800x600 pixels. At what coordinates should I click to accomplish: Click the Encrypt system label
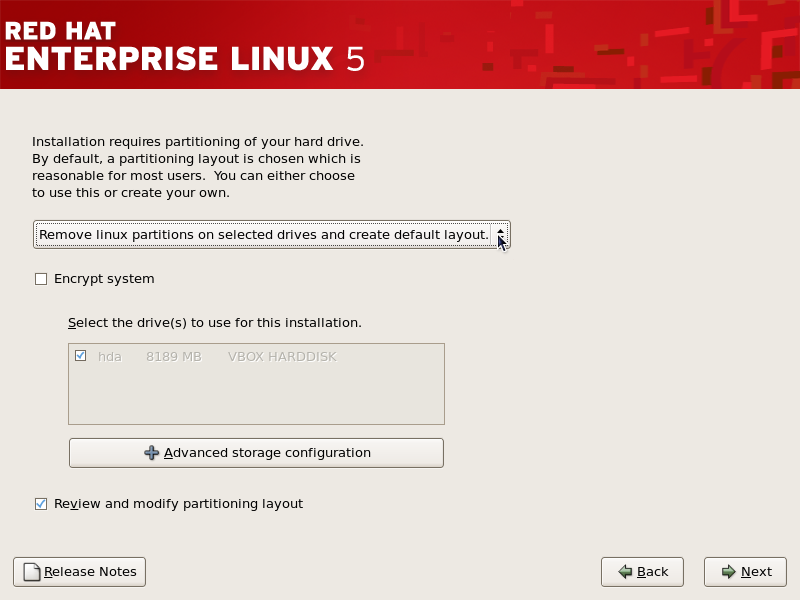click(x=104, y=279)
